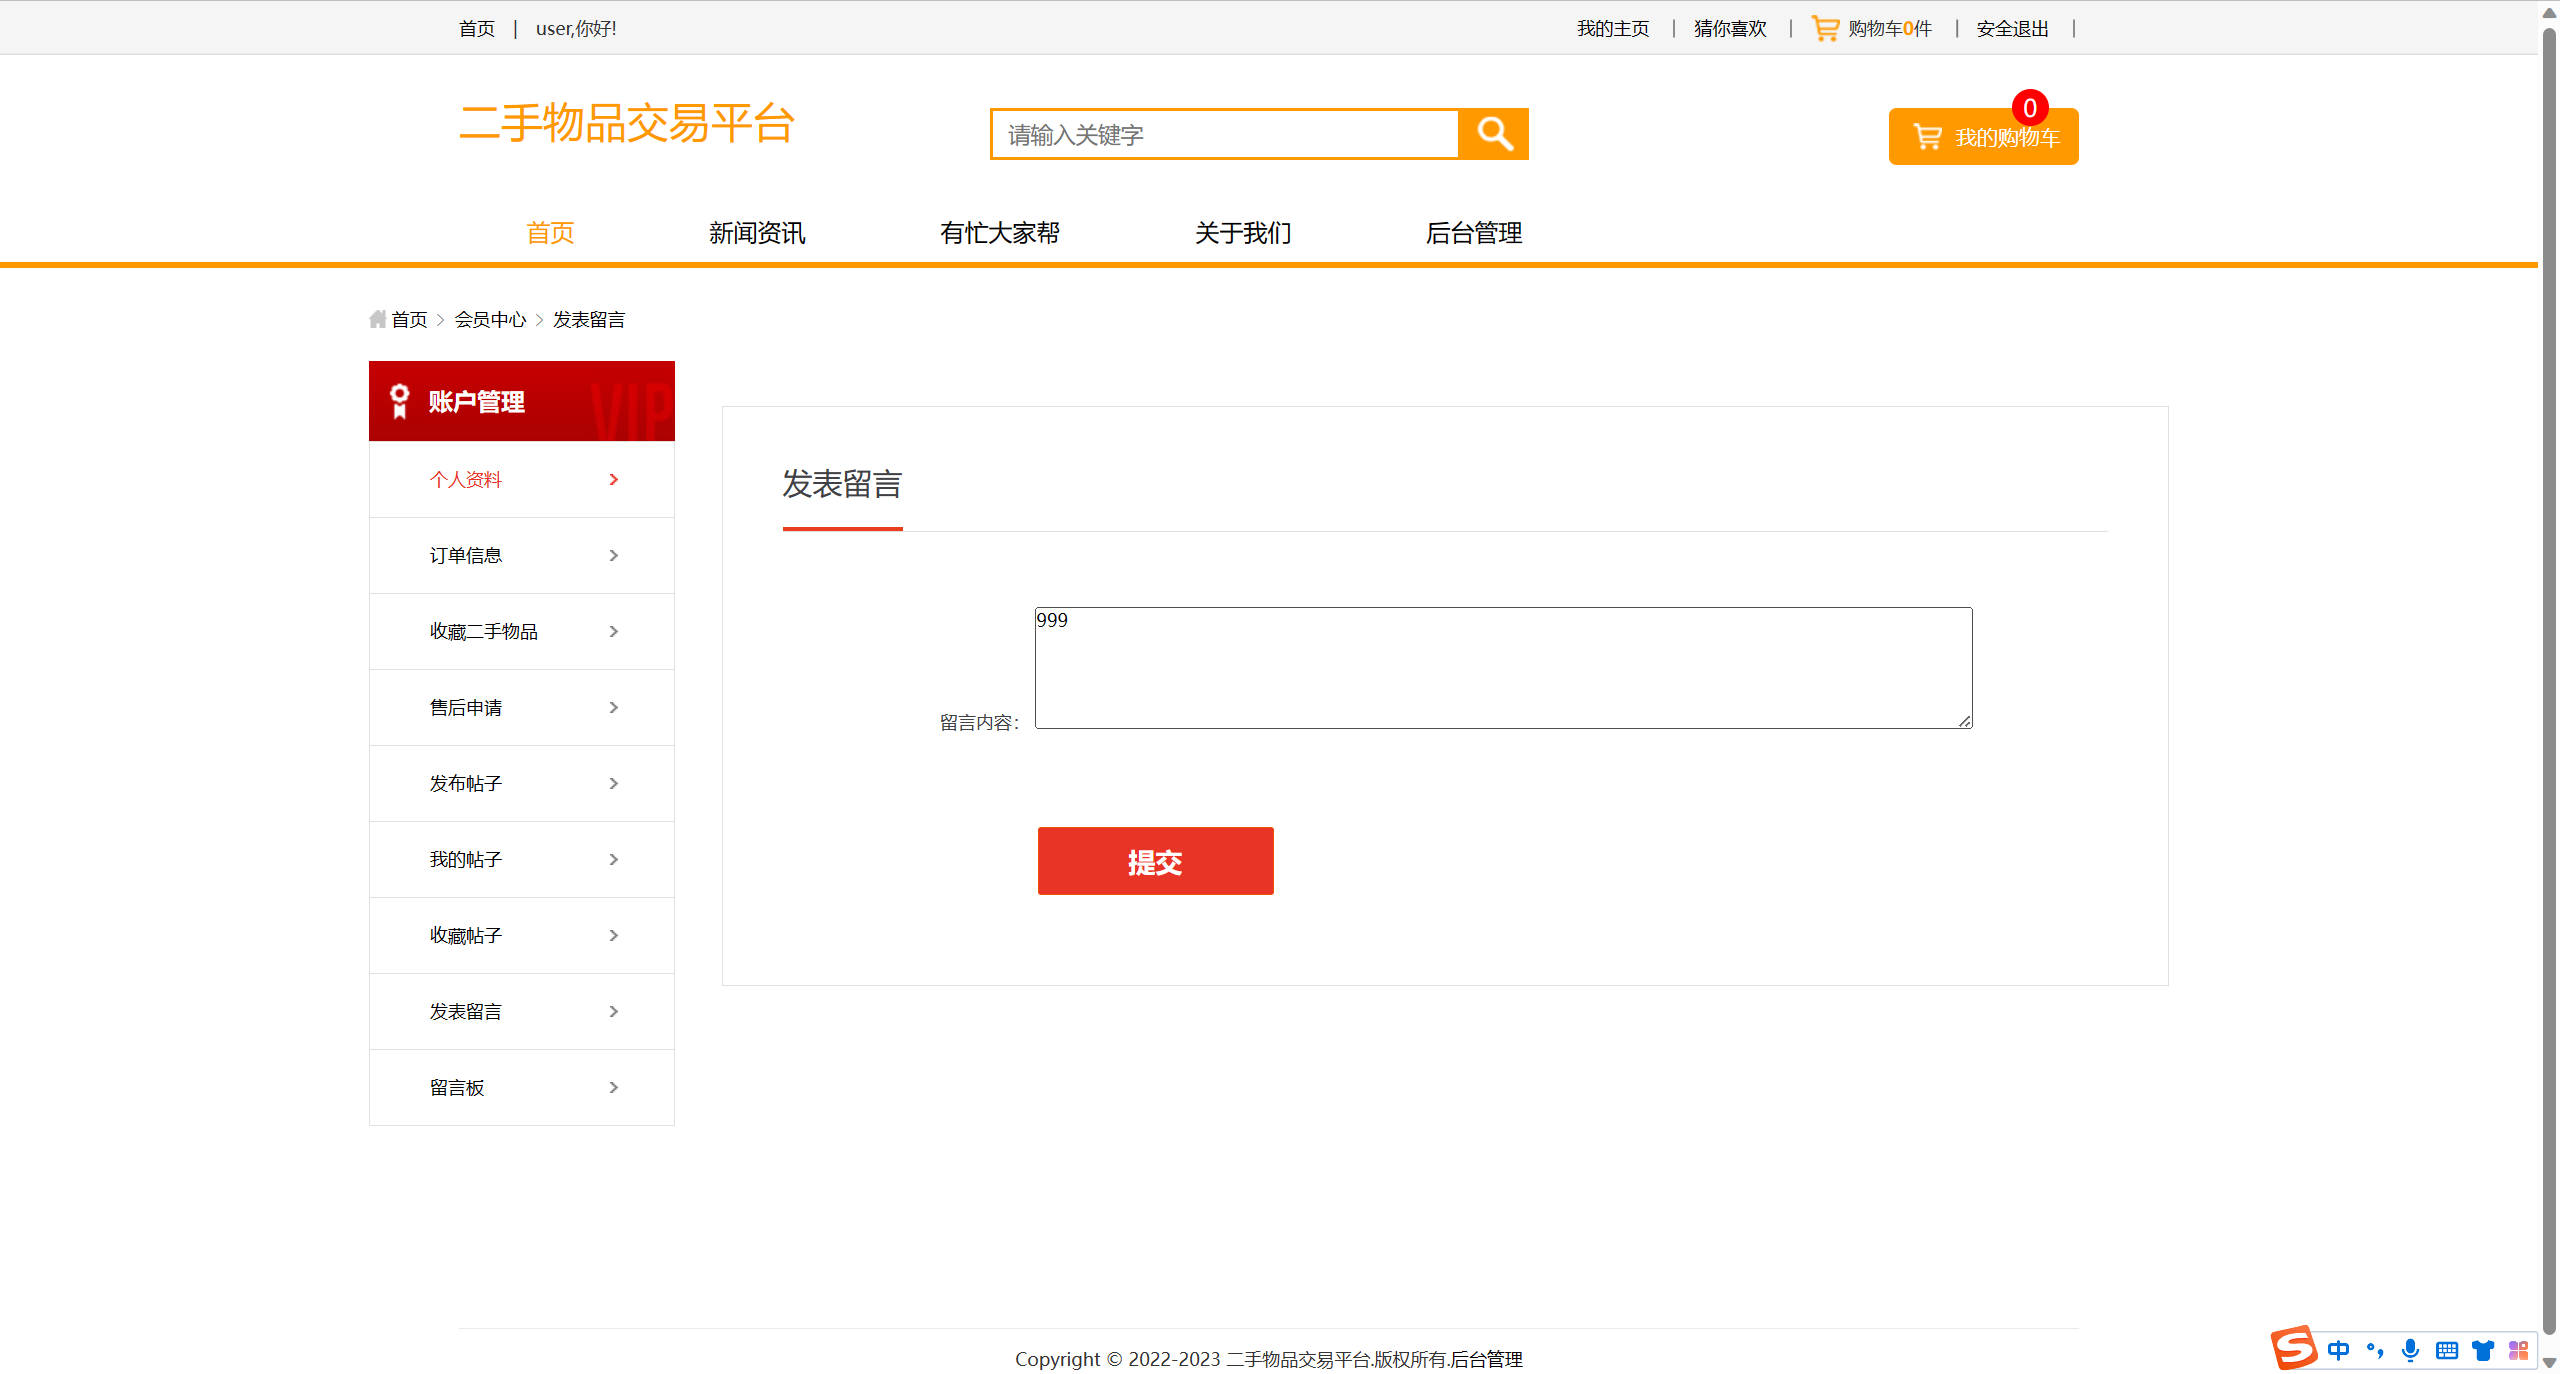Switch to the 新闻资讯 tab
The height and width of the screenshot is (1374, 2560).
pyautogui.click(x=757, y=233)
